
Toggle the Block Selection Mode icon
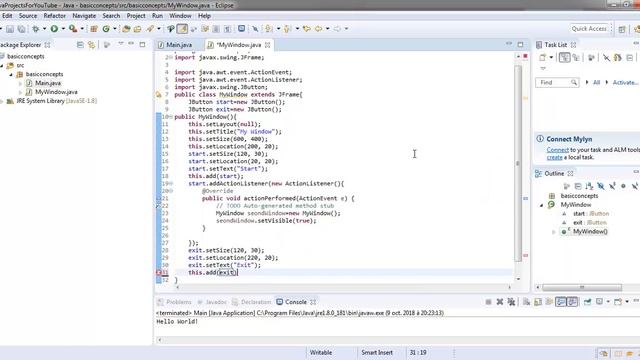[x=216, y=29]
